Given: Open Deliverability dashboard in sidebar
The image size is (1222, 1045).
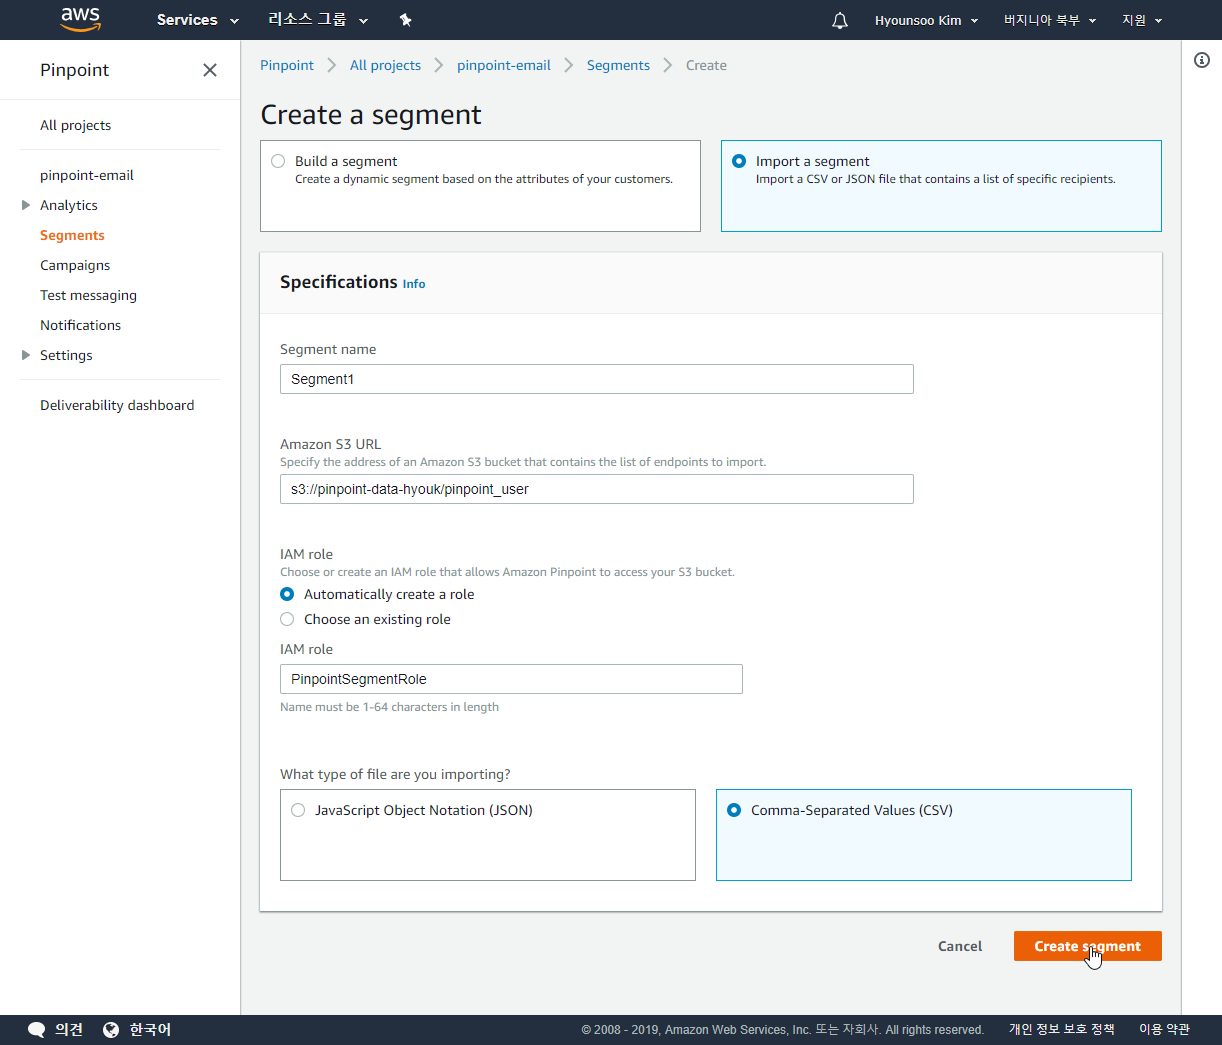Looking at the screenshot, I should [x=117, y=405].
